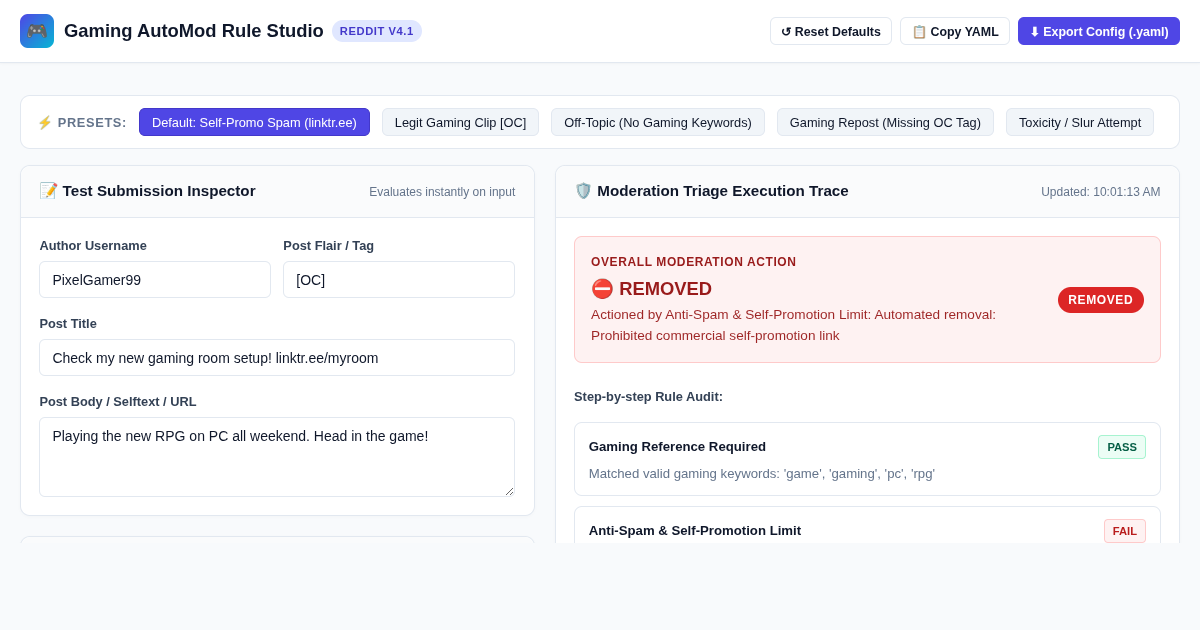Screen dimensions: 1200x630
Task: Click the matched gaming keywords text
Action: [762, 474]
